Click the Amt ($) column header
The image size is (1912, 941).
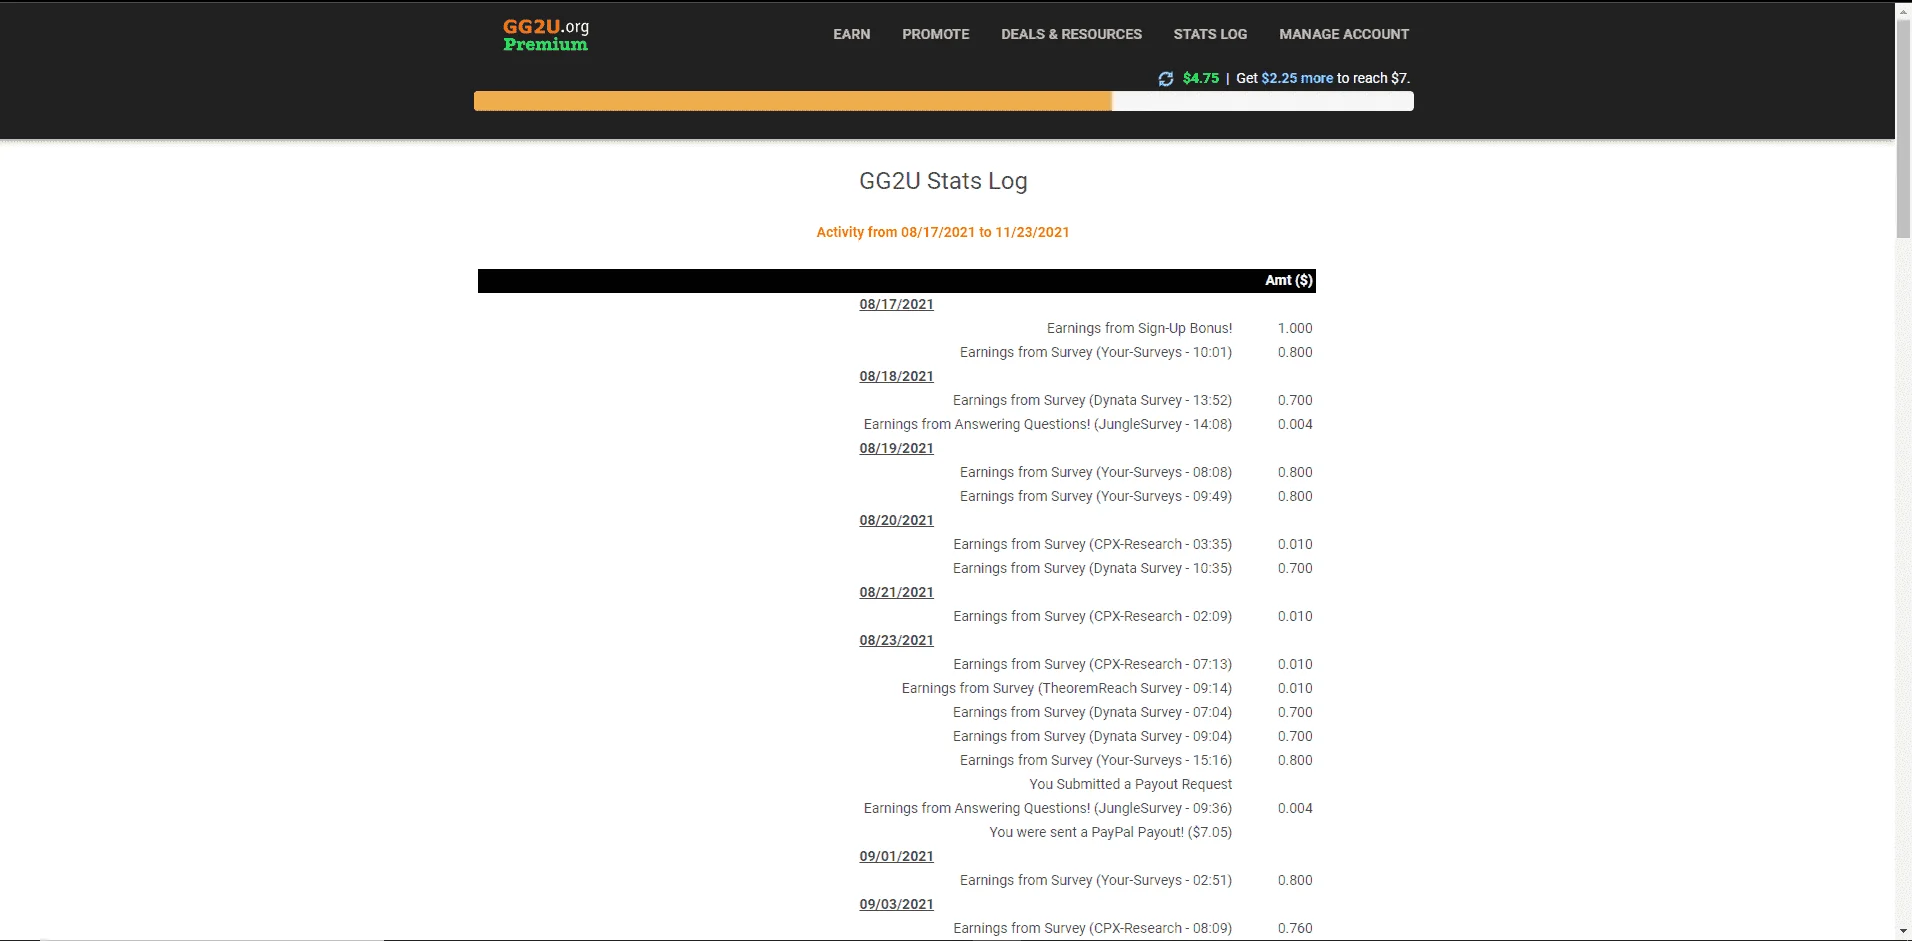pyautogui.click(x=1289, y=280)
